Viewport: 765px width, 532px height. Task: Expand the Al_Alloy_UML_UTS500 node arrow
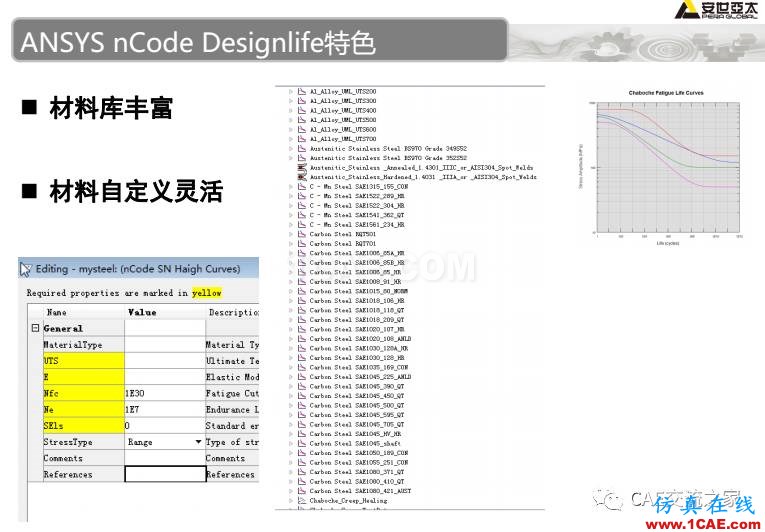point(291,120)
